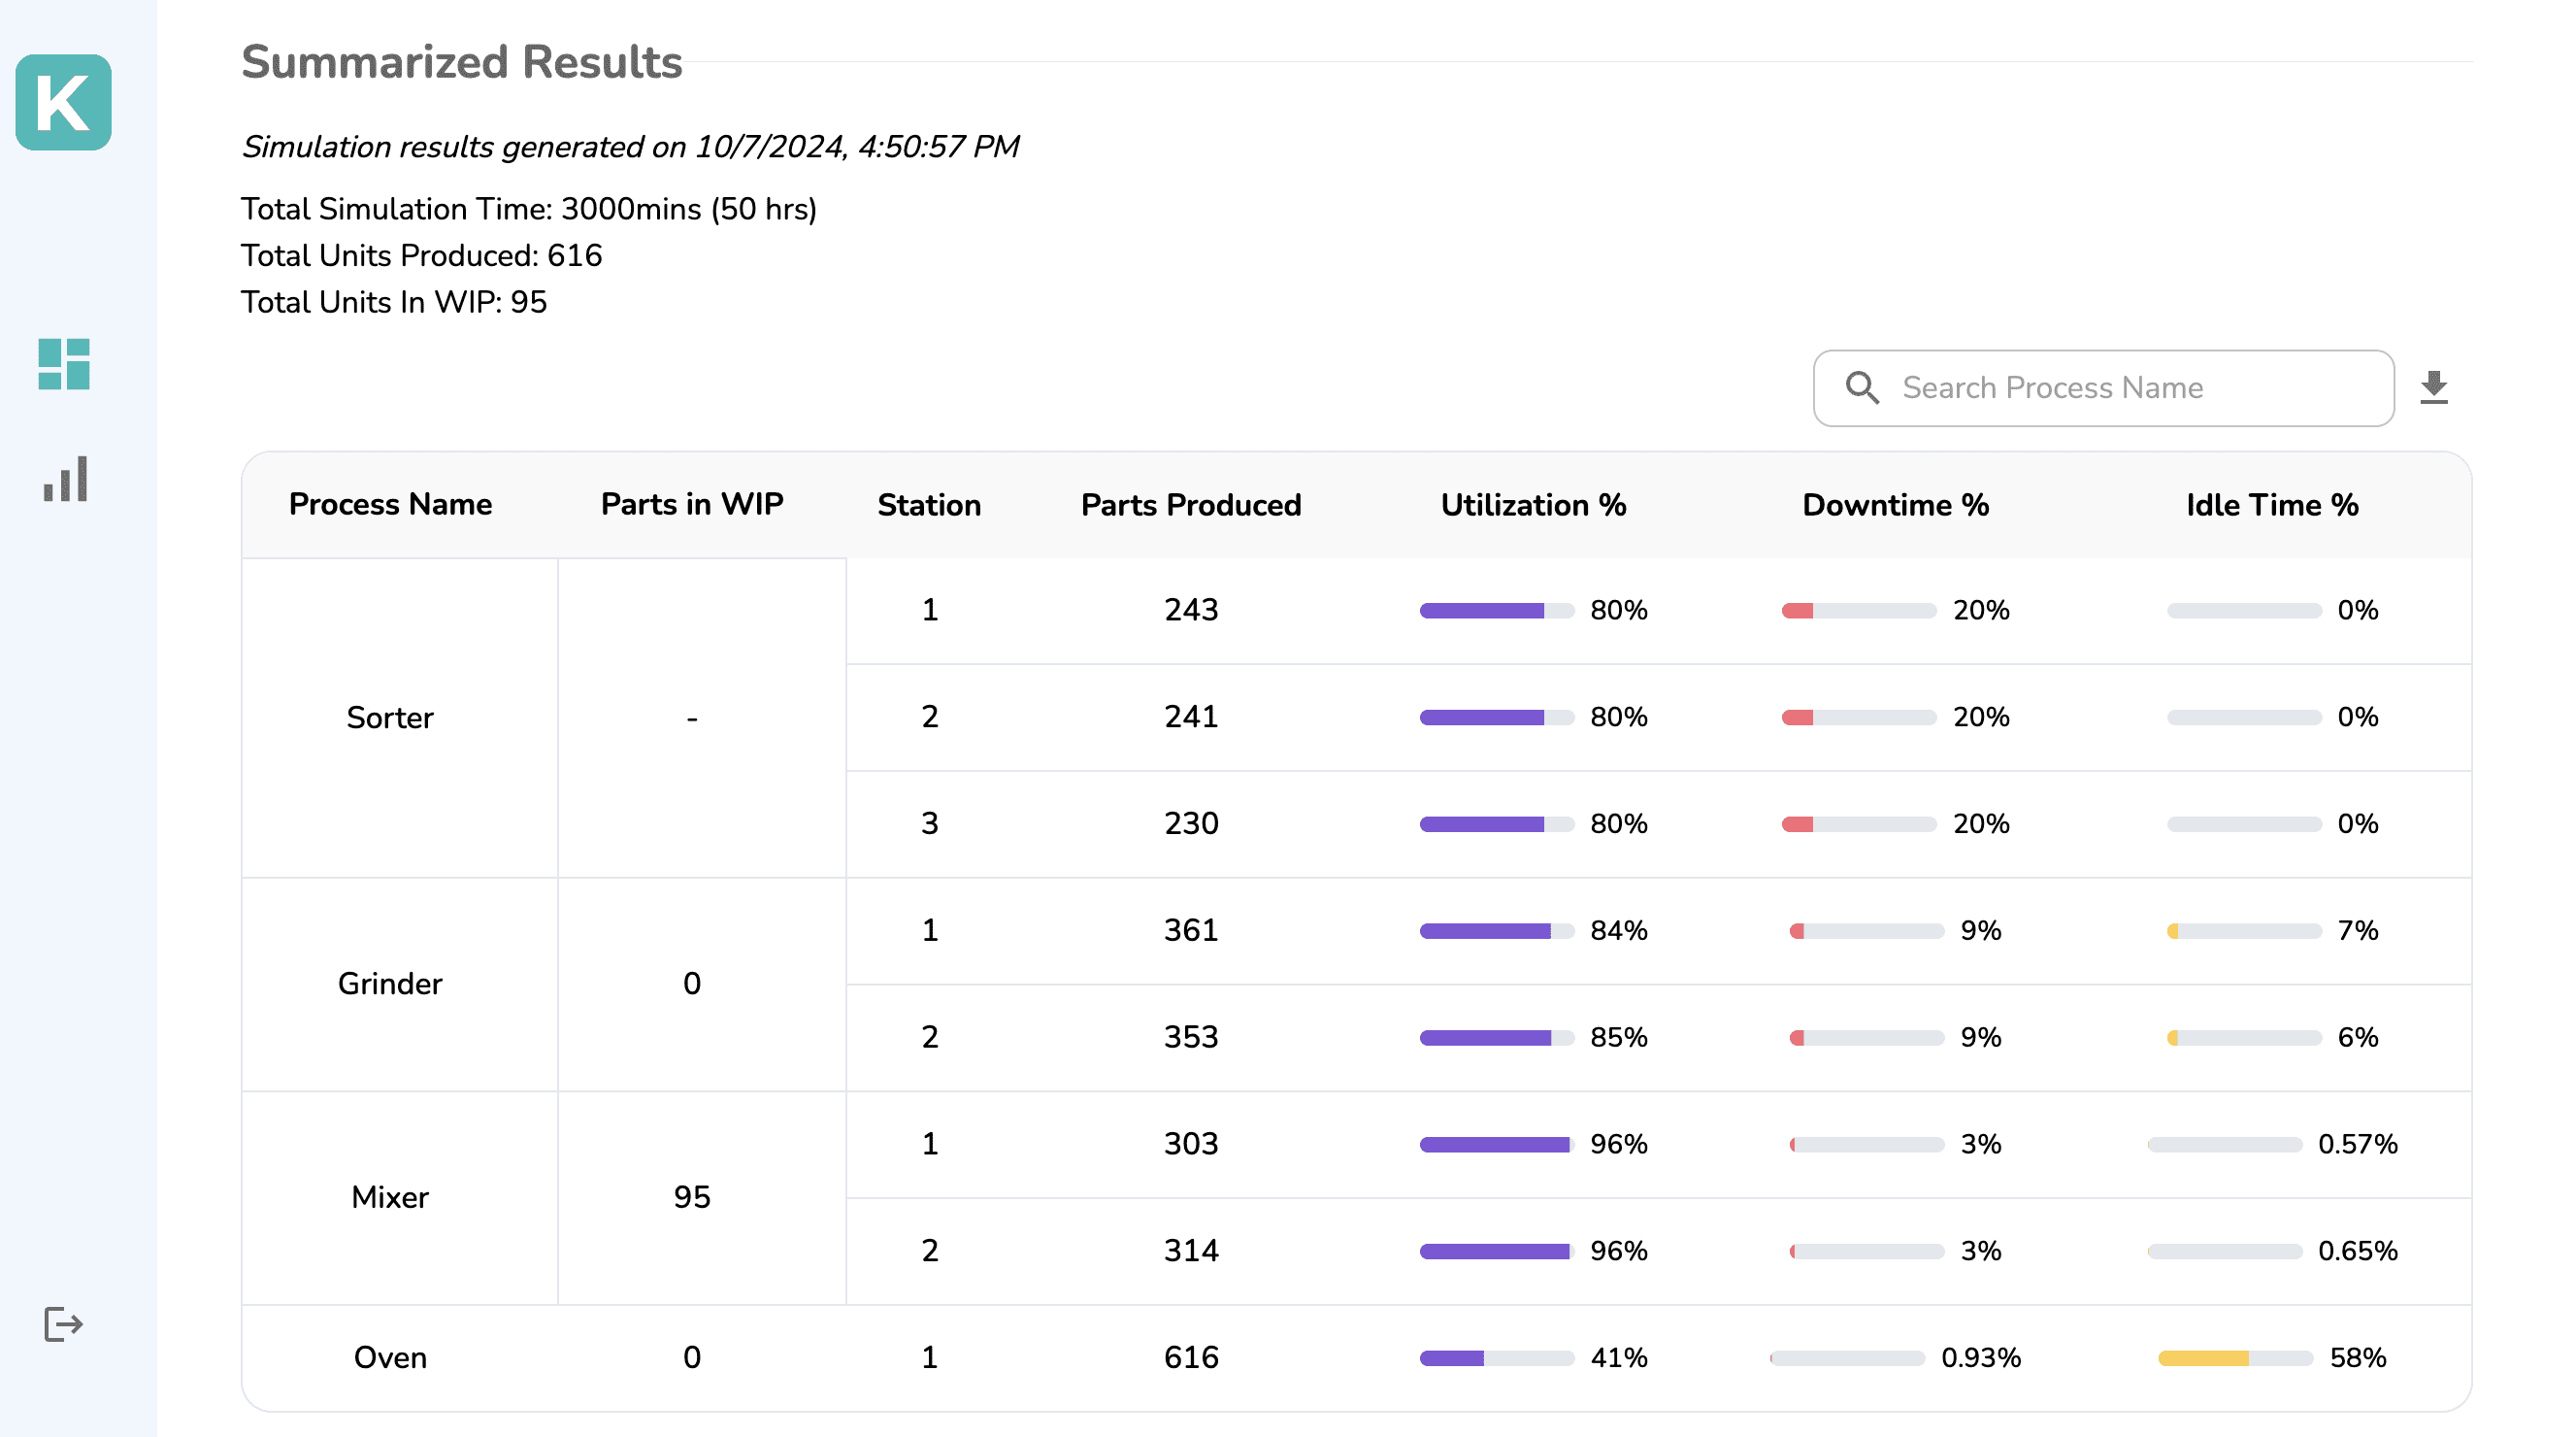Click the logout icon in sidebar

[x=63, y=1324]
